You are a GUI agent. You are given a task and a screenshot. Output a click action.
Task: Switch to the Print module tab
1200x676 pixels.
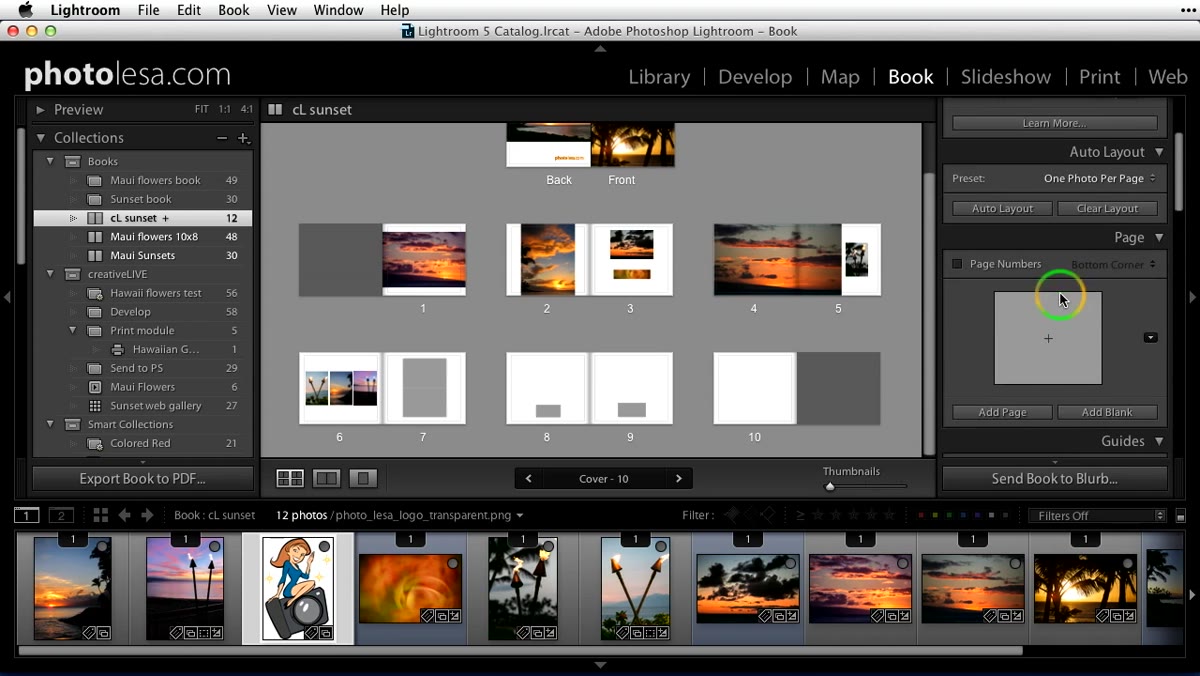pyautogui.click(x=1100, y=77)
